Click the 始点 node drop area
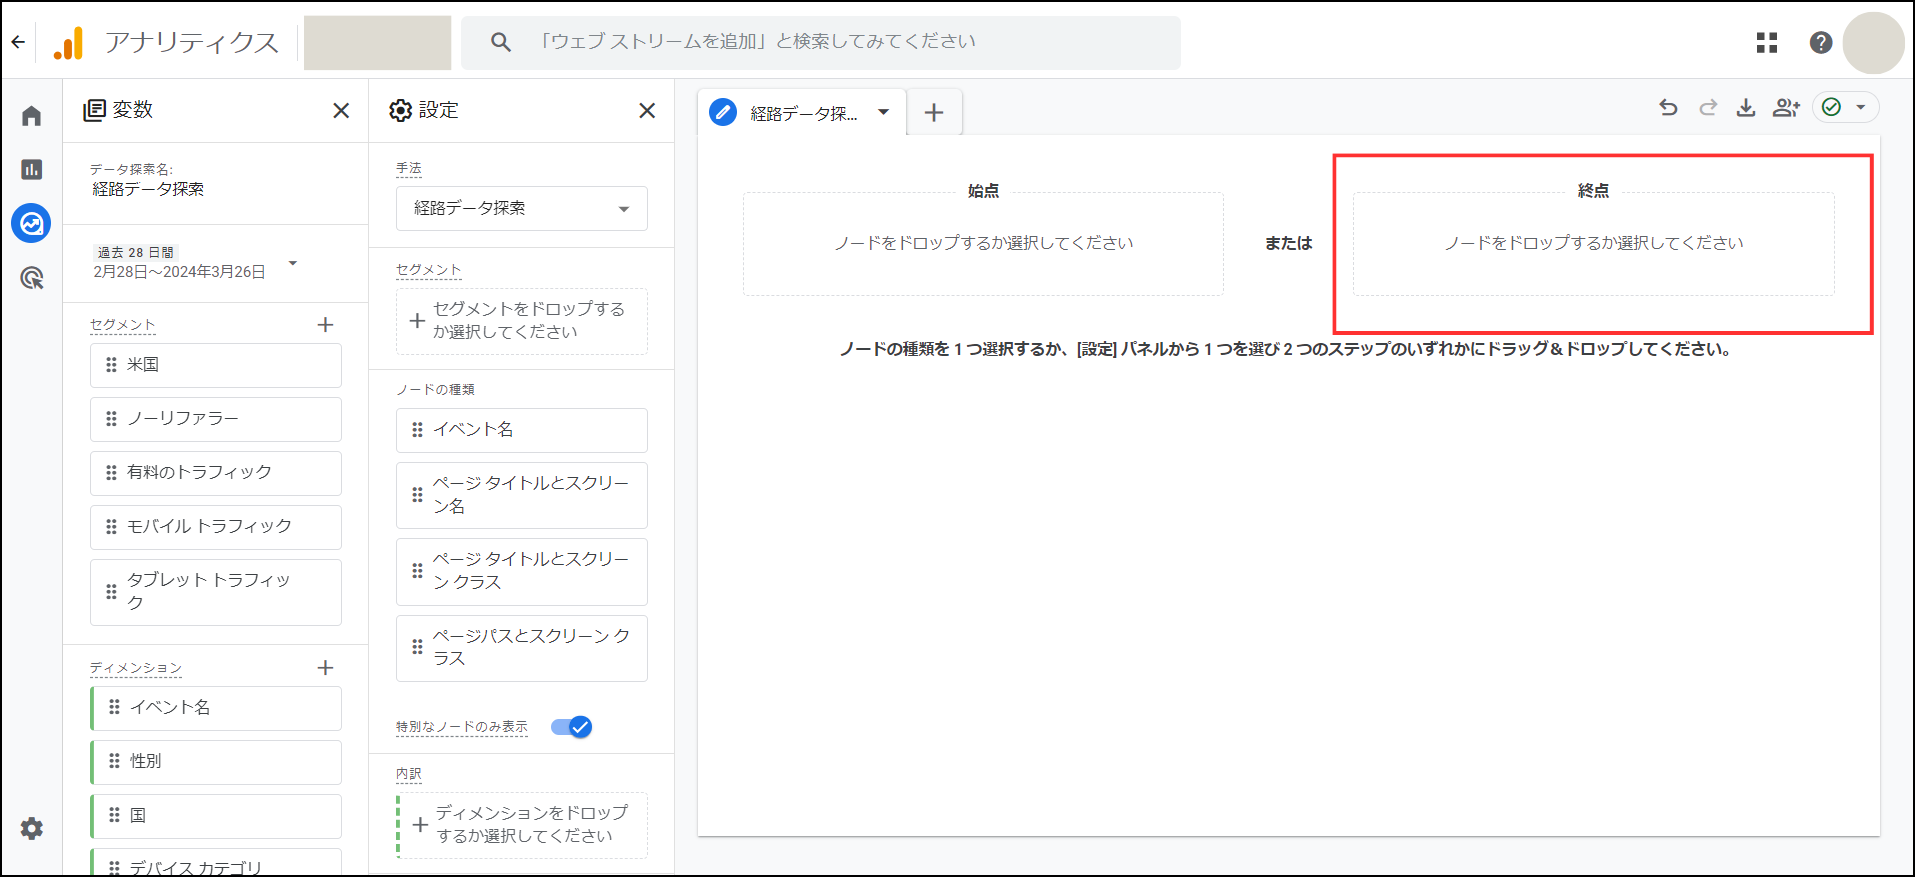Viewport: 1915px width, 877px height. point(983,244)
